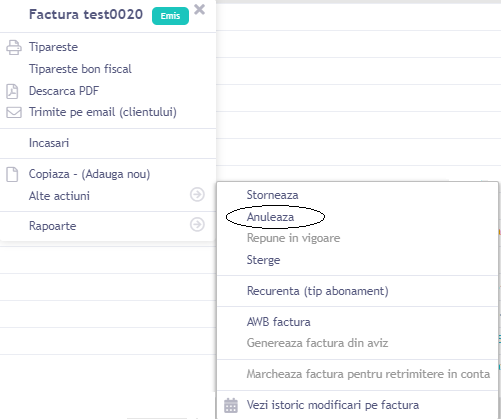Image resolution: width=501 pixels, height=419 pixels.
Task: Click the Descarca PDF option
Action: tap(64, 91)
